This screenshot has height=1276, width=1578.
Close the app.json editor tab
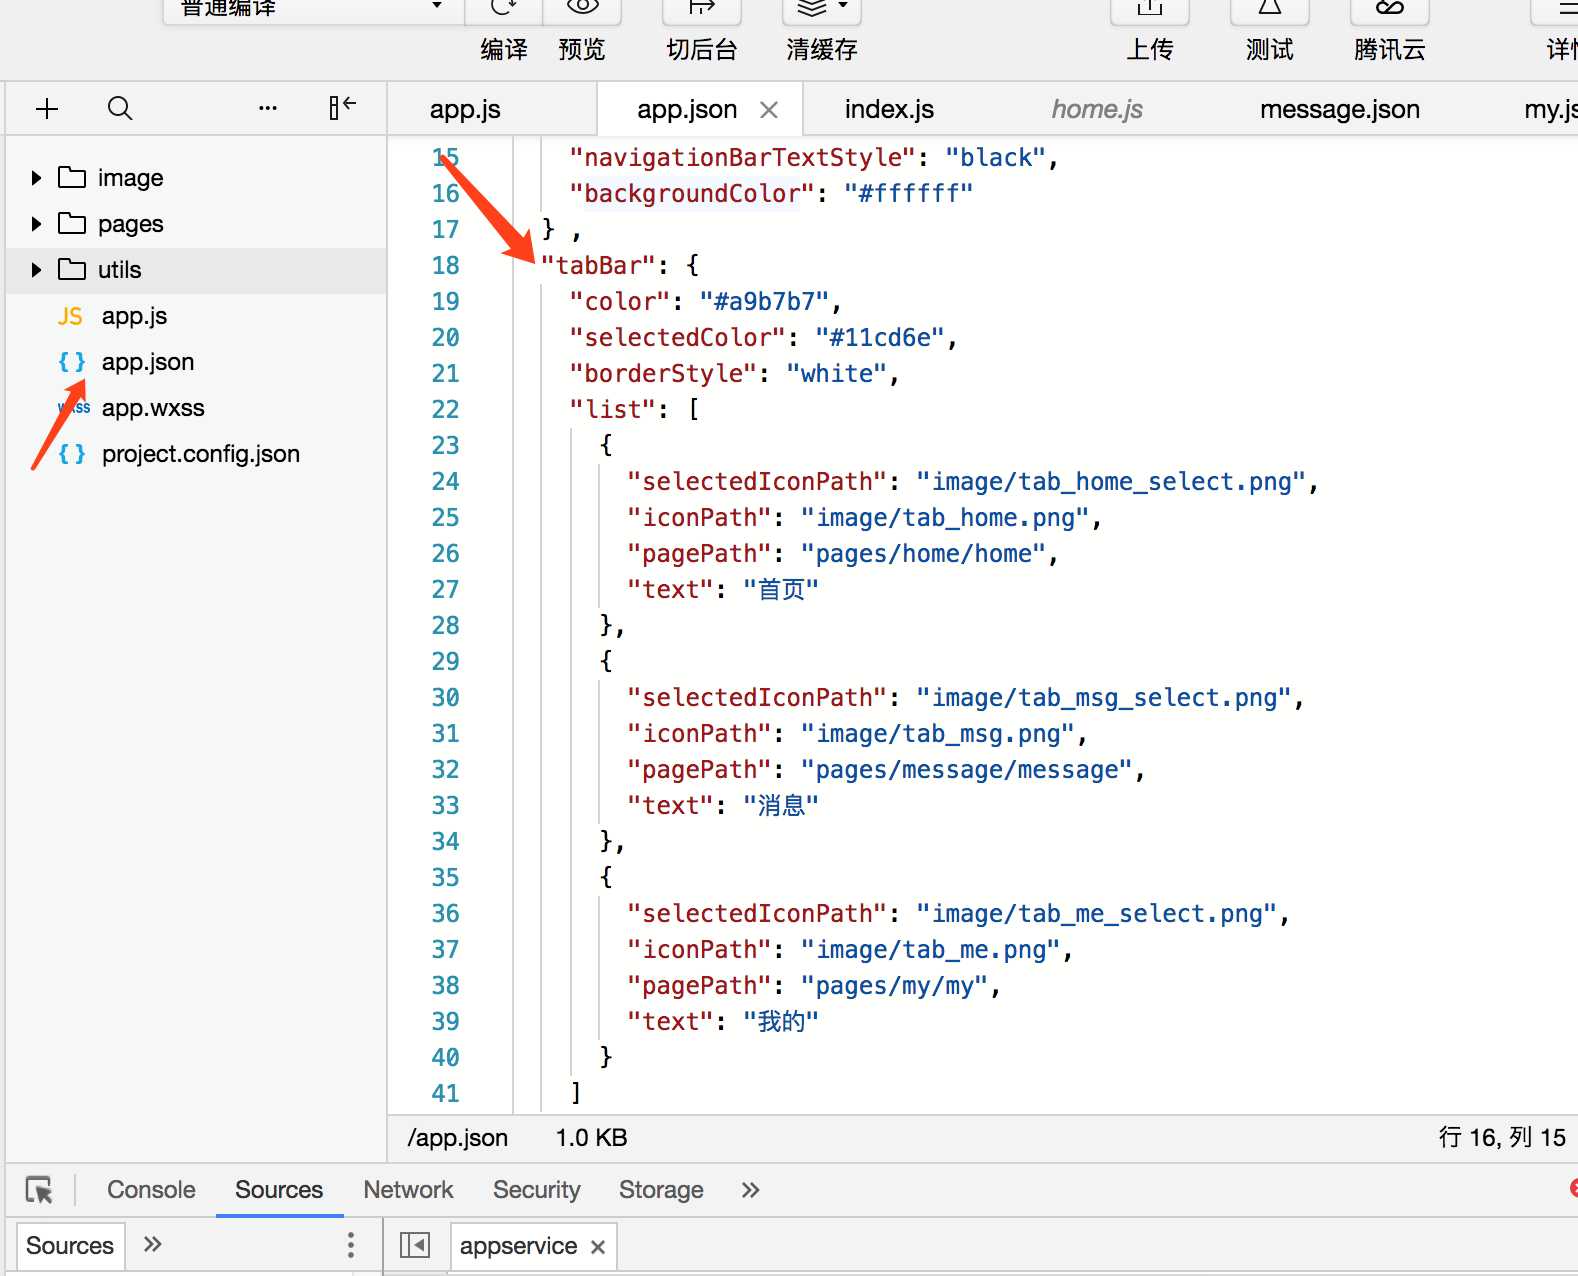[x=769, y=110]
